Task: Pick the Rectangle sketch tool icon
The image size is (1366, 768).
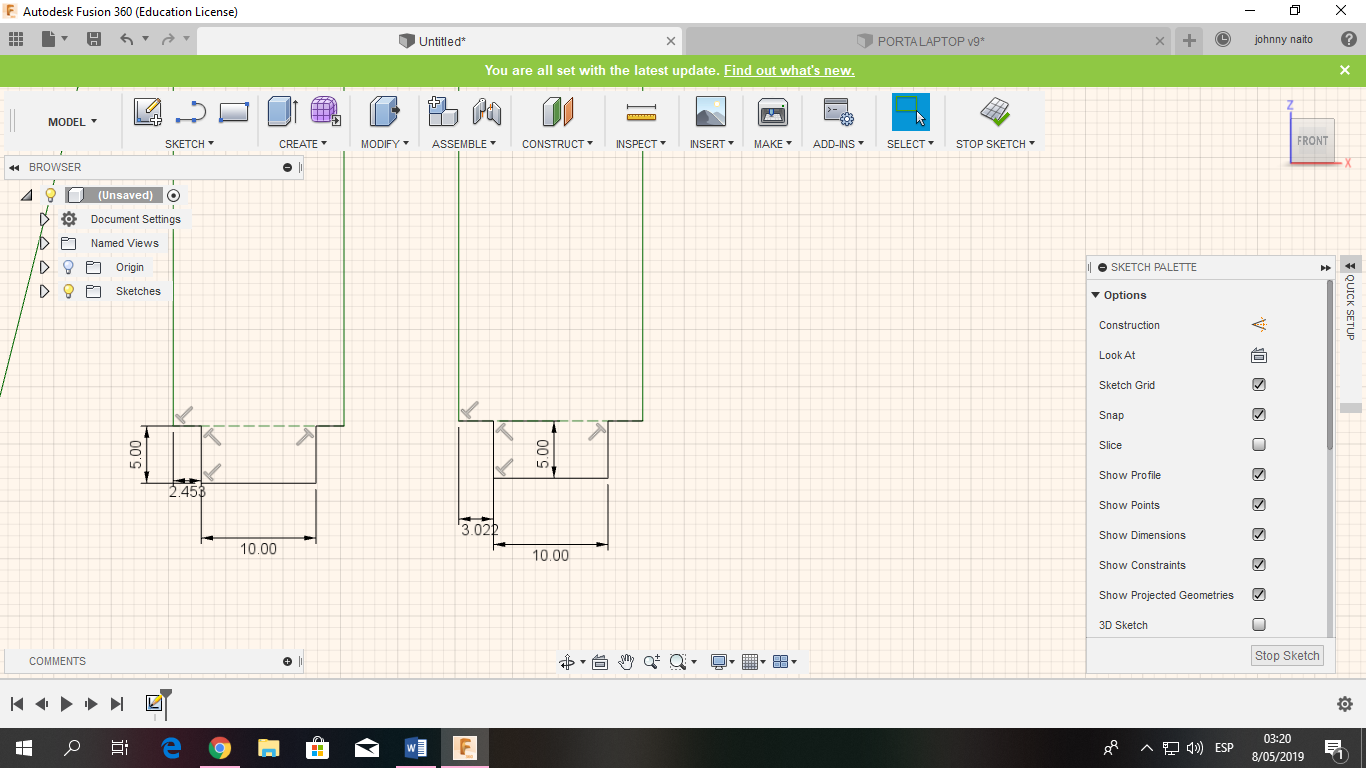Action: tap(233, 112)
